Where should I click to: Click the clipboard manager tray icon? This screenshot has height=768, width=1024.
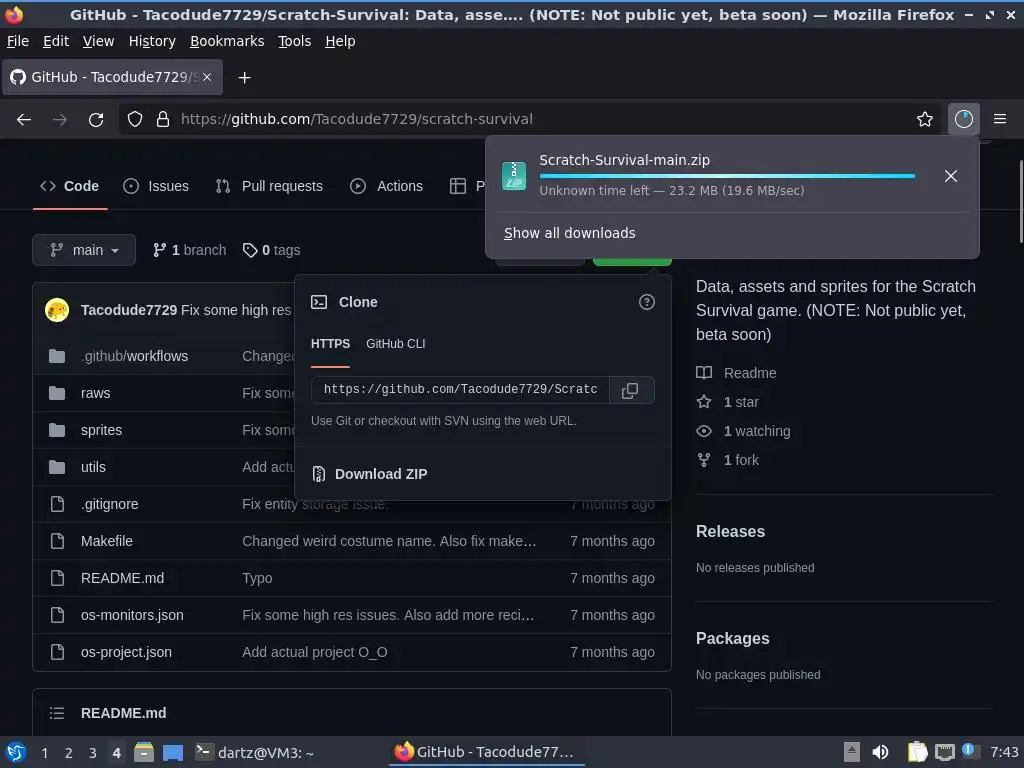point(917,752)
